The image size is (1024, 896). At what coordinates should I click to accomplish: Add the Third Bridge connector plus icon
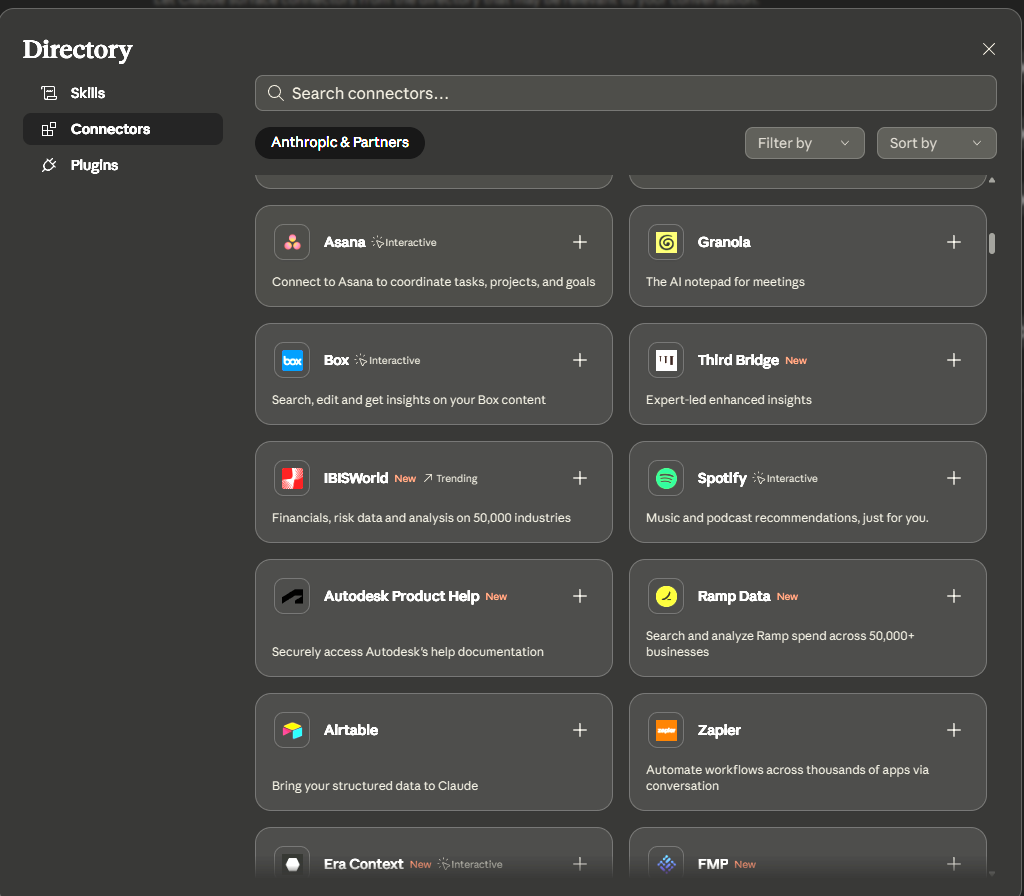coord(953,360)
